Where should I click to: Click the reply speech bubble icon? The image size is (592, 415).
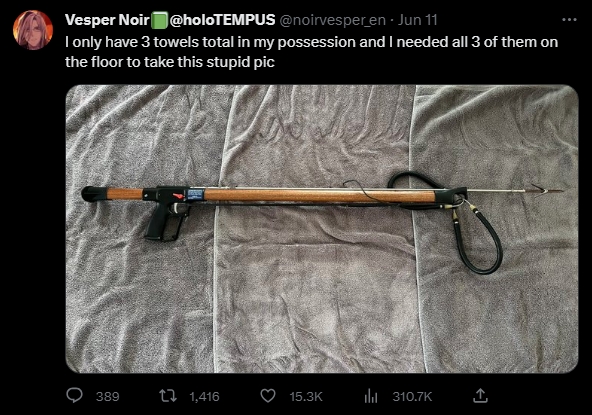(74, 396)
